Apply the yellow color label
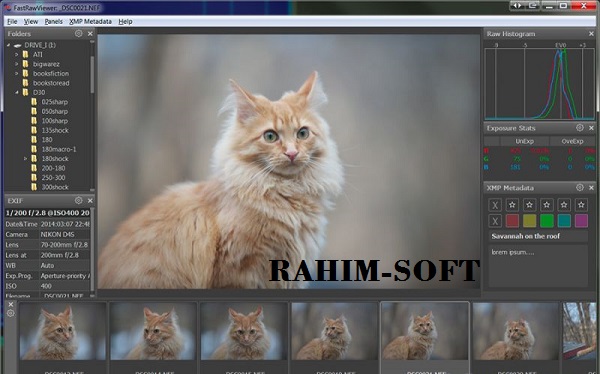Image resolution: width=600 pixels, height=374 pixels. [529, 221]
